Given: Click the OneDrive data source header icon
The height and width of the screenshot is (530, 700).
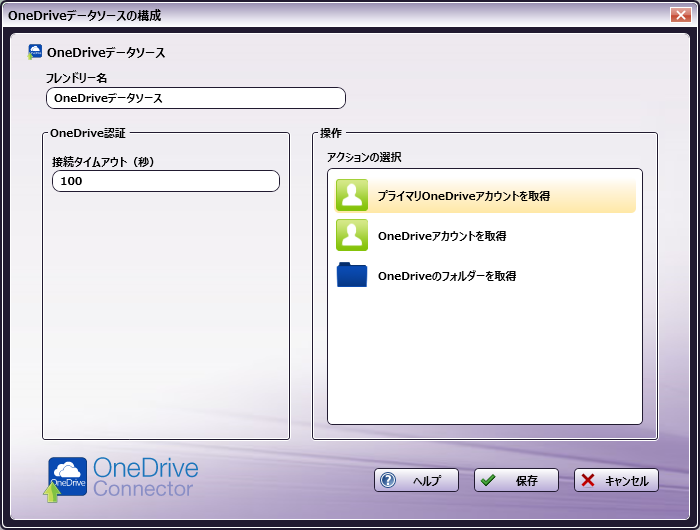Looking at the screenshot, I should tap(35, 52).
